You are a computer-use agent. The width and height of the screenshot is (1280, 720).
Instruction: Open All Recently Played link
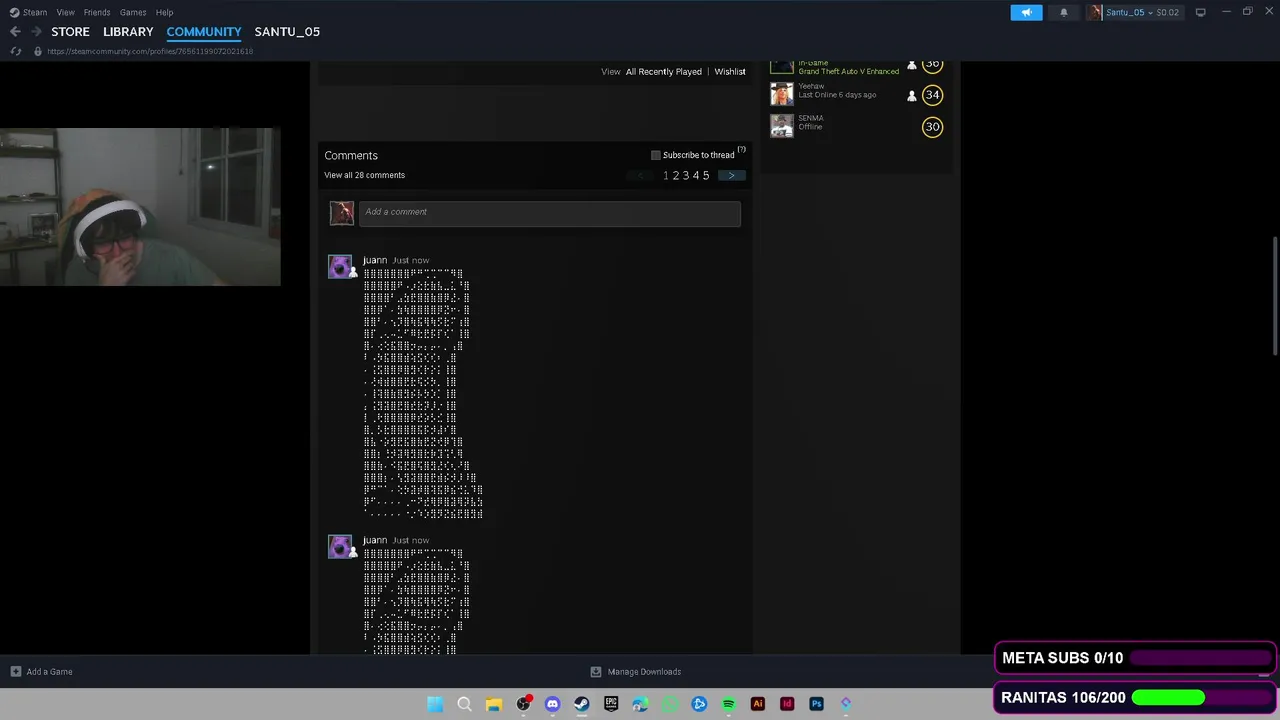[664, 72]
